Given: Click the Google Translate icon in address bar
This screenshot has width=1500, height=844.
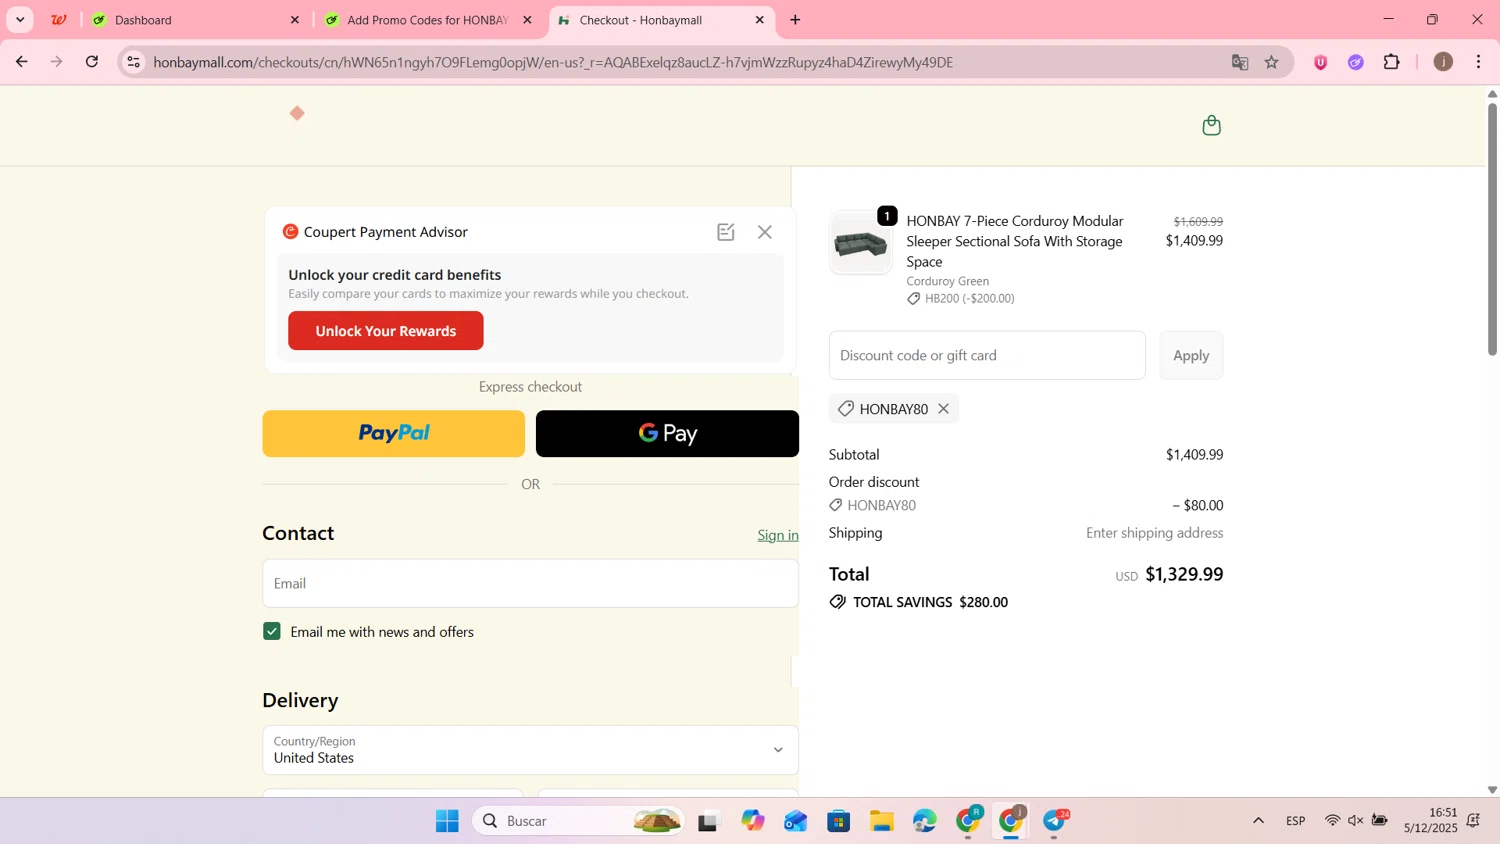Looking at the screenshot, I should [1240, 62].
